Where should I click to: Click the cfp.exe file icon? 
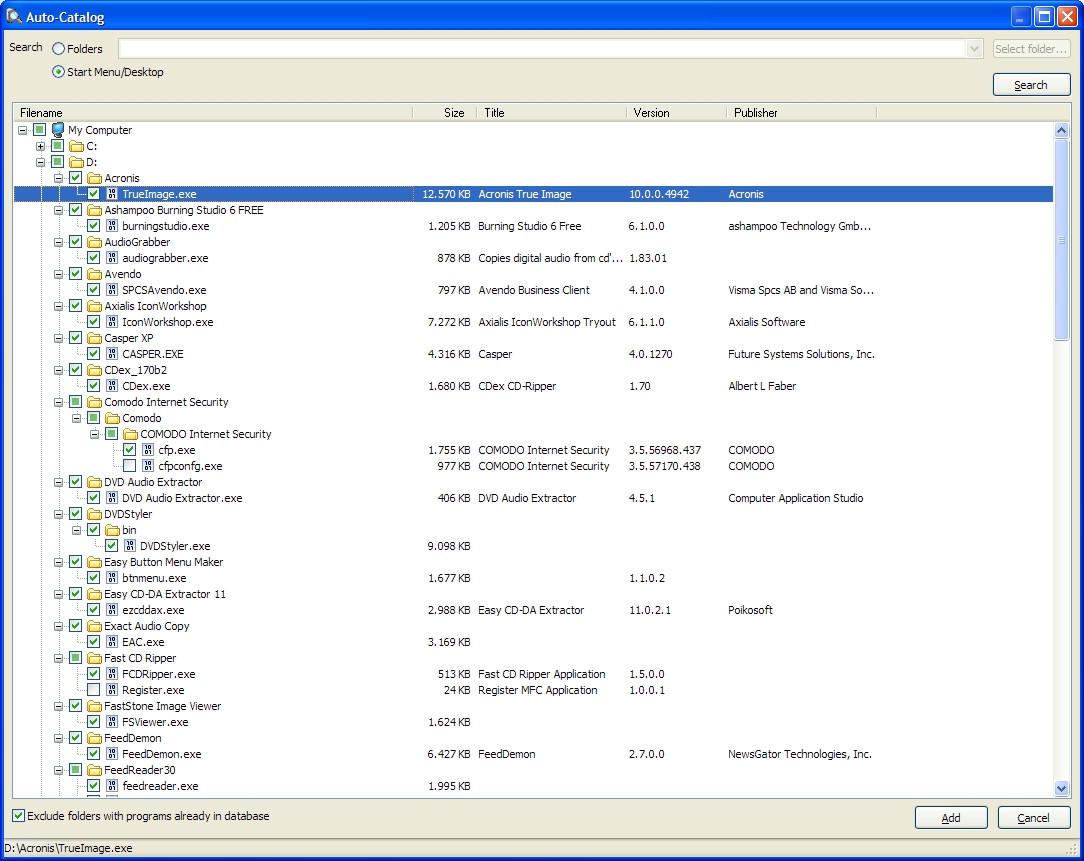pos(148,450)
